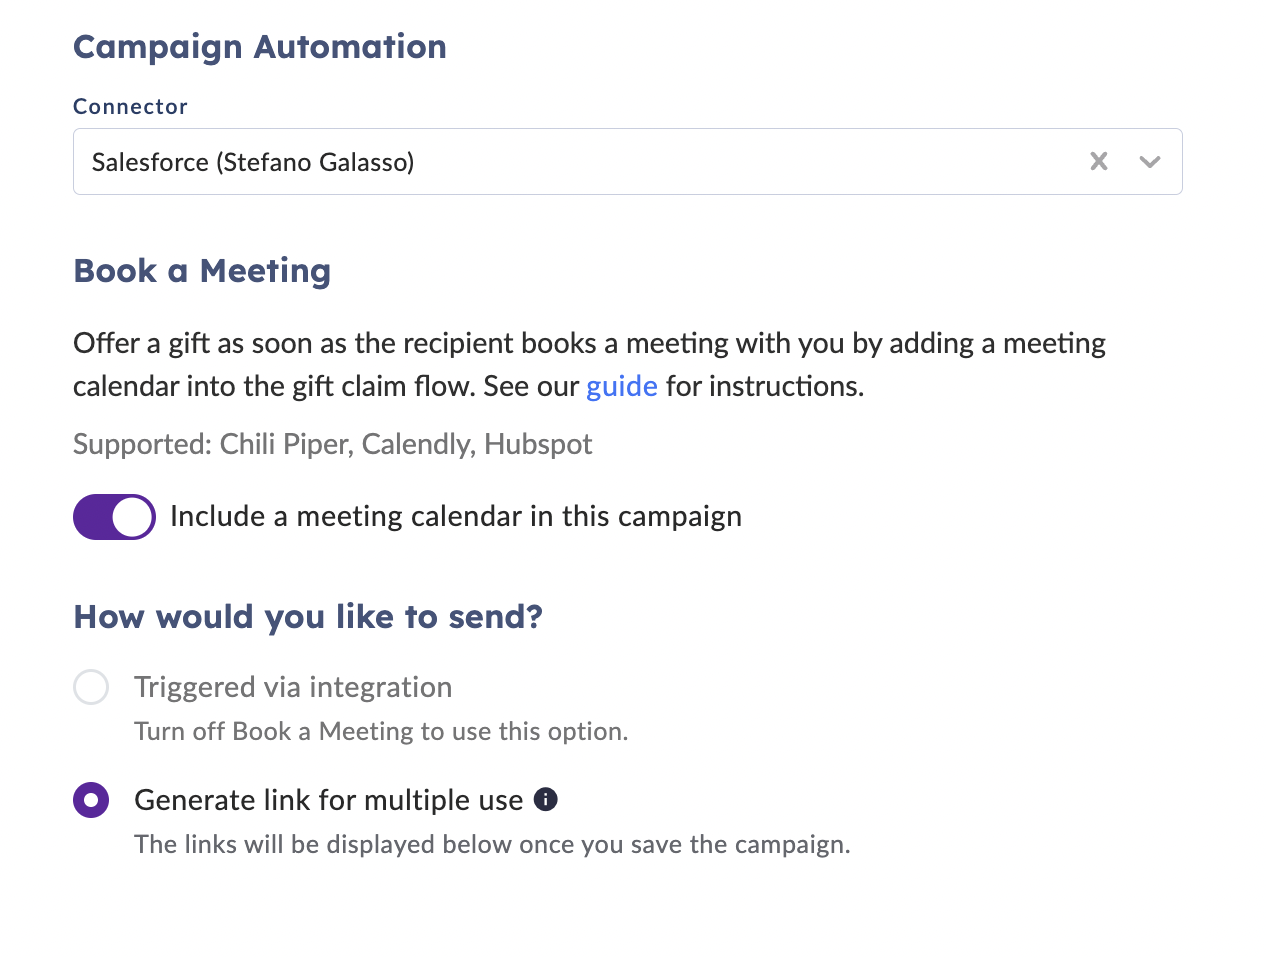Image resolution: width=1266 pixels, height=958 pixels.
Task: Clear the Salesforce connector selection
Action: pyautogui.click(x=1099, y=161)
